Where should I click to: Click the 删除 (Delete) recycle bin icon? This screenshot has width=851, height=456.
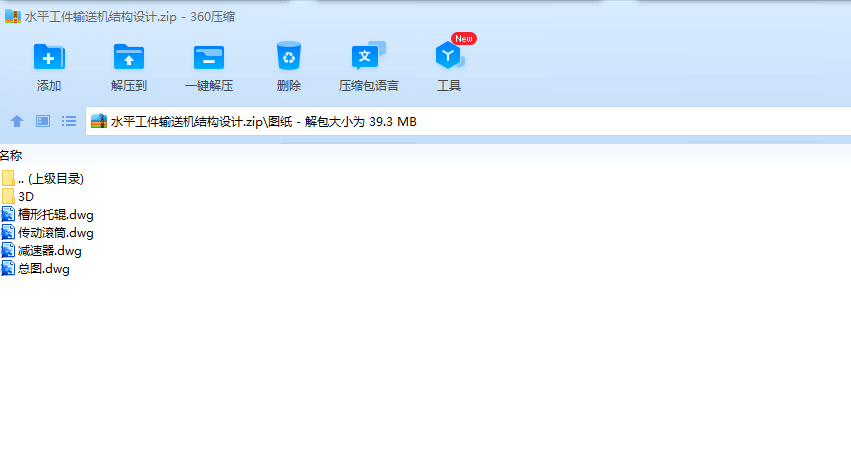(x=289, y=56)
